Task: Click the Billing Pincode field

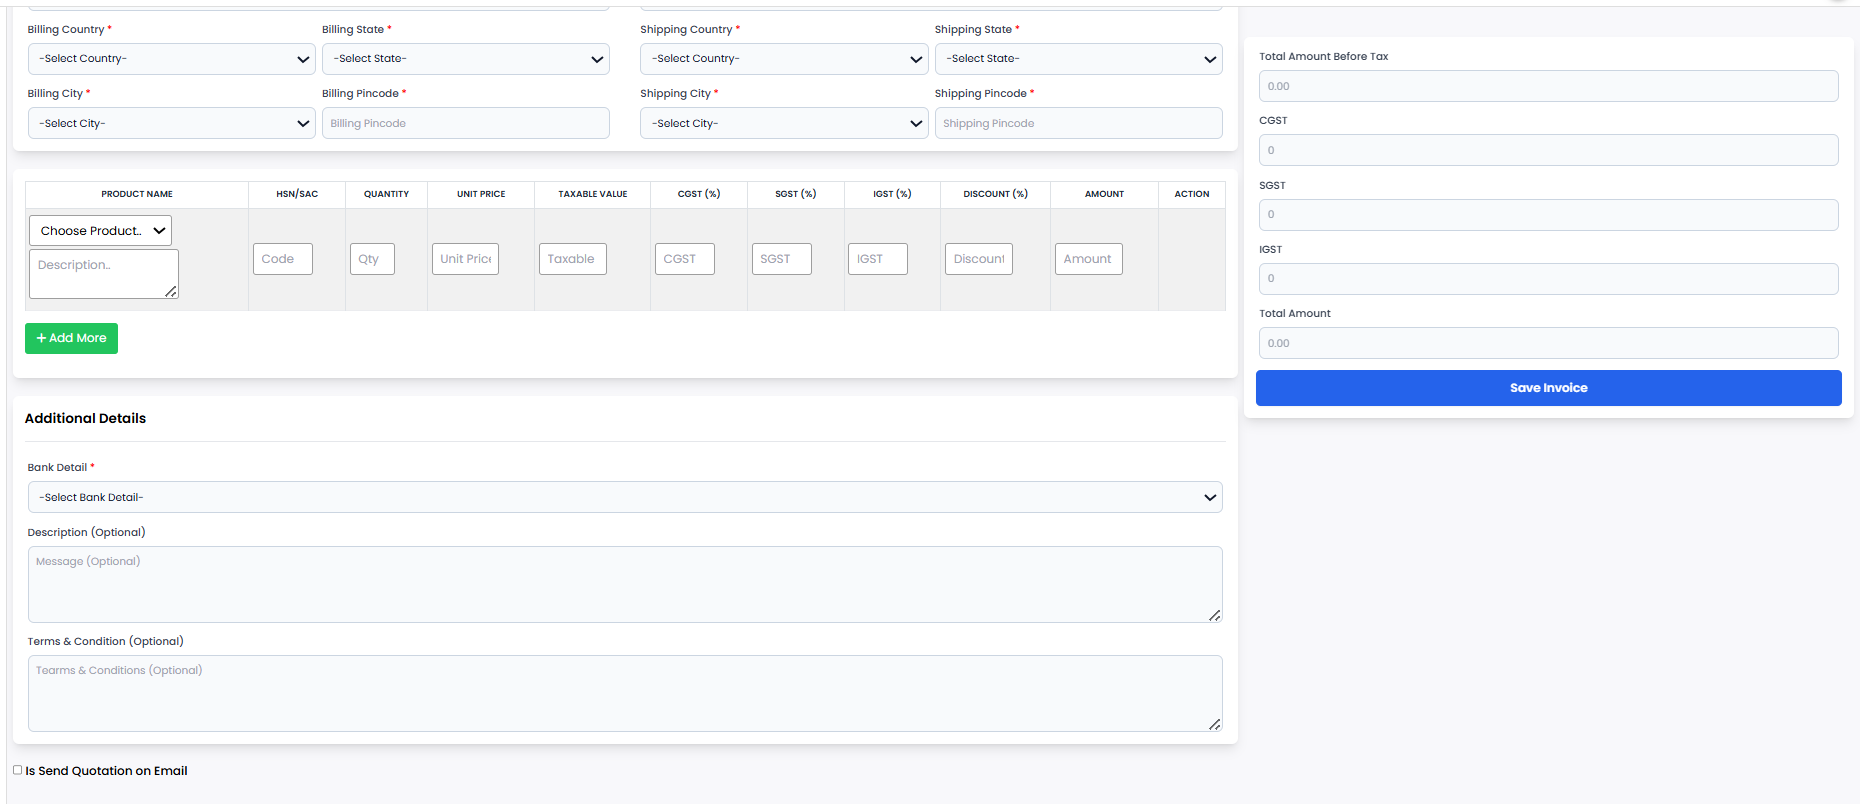Action: [465, 123]
